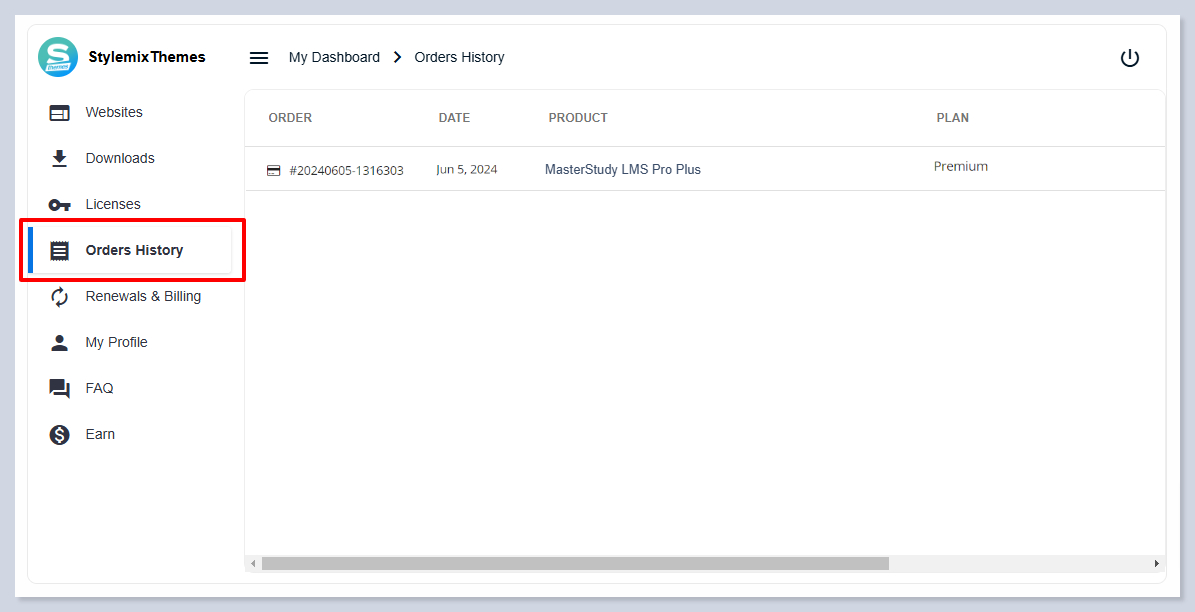Click the Downloads arrow icon
Viewport: 1195px width, 612px height.
click(60, 158)
